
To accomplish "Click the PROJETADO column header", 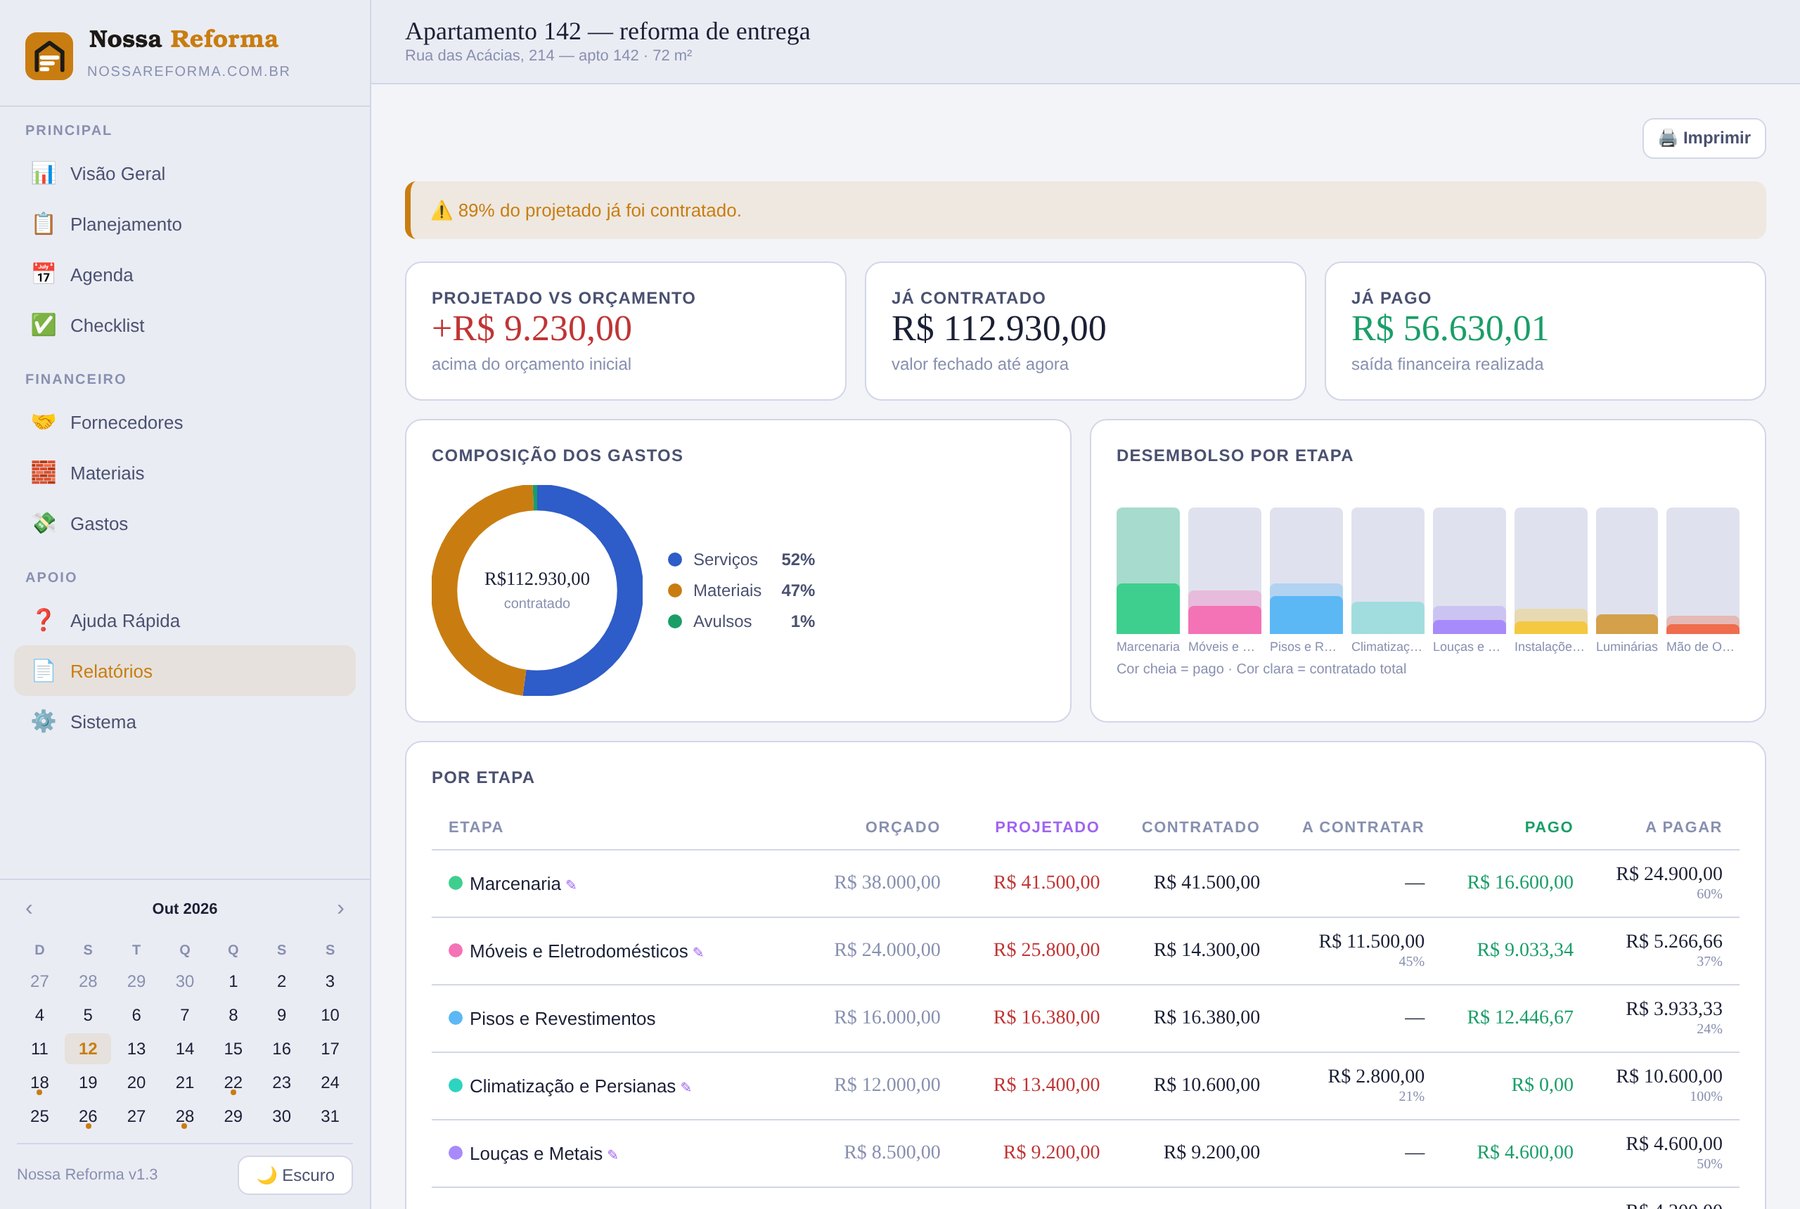I will pyautogui.click(x=1047, y=827).
